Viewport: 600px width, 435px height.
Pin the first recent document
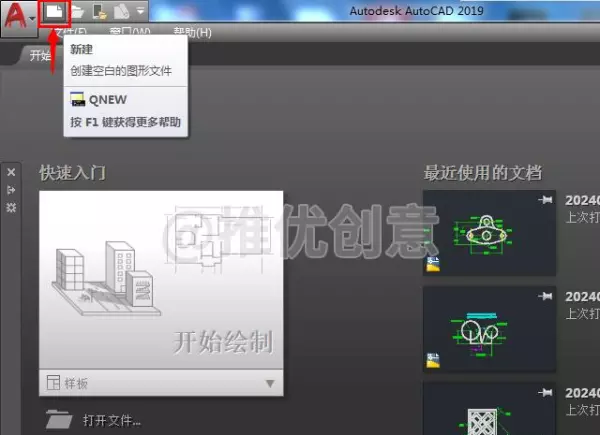click(545, 199)
